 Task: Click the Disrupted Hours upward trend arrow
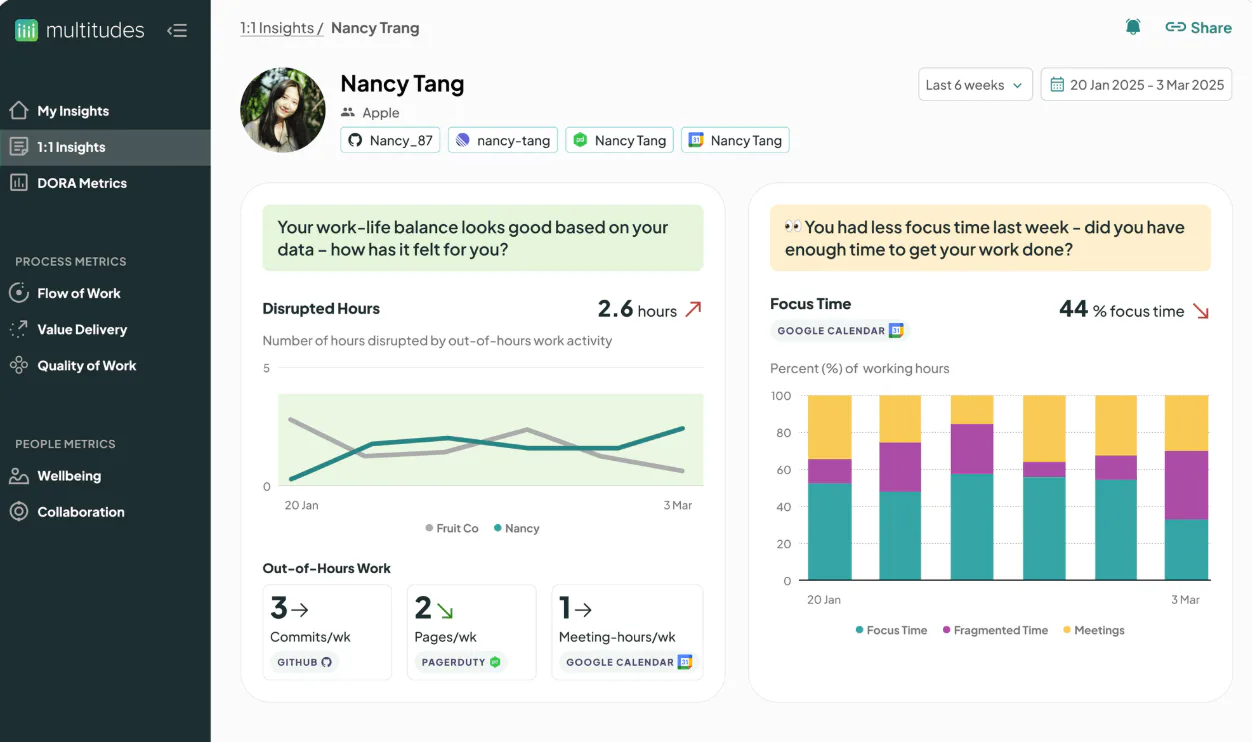(x=693, y=310)
